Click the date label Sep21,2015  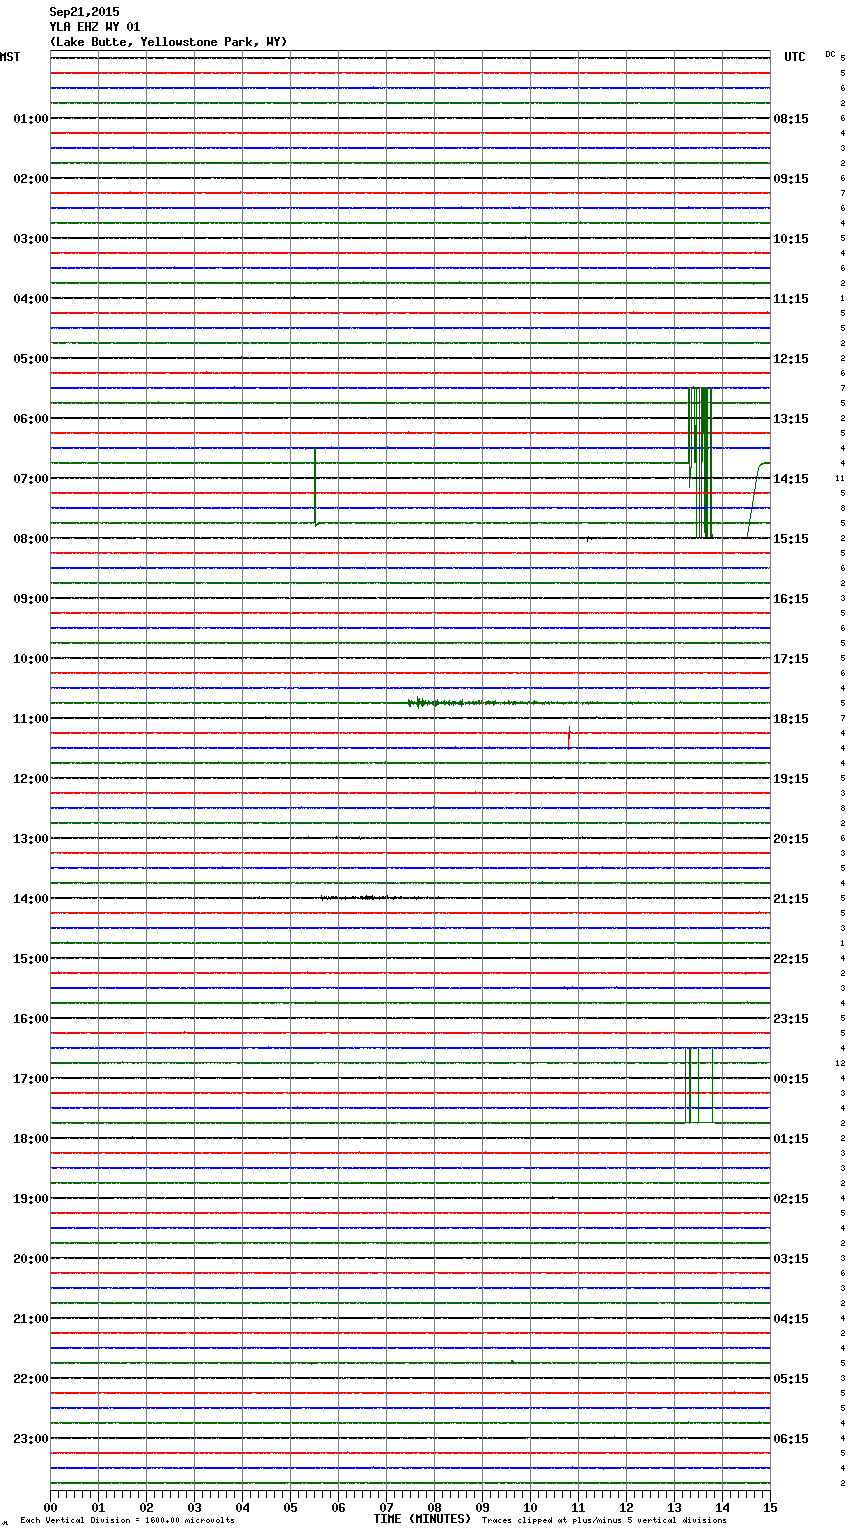(x=84, y=12)
